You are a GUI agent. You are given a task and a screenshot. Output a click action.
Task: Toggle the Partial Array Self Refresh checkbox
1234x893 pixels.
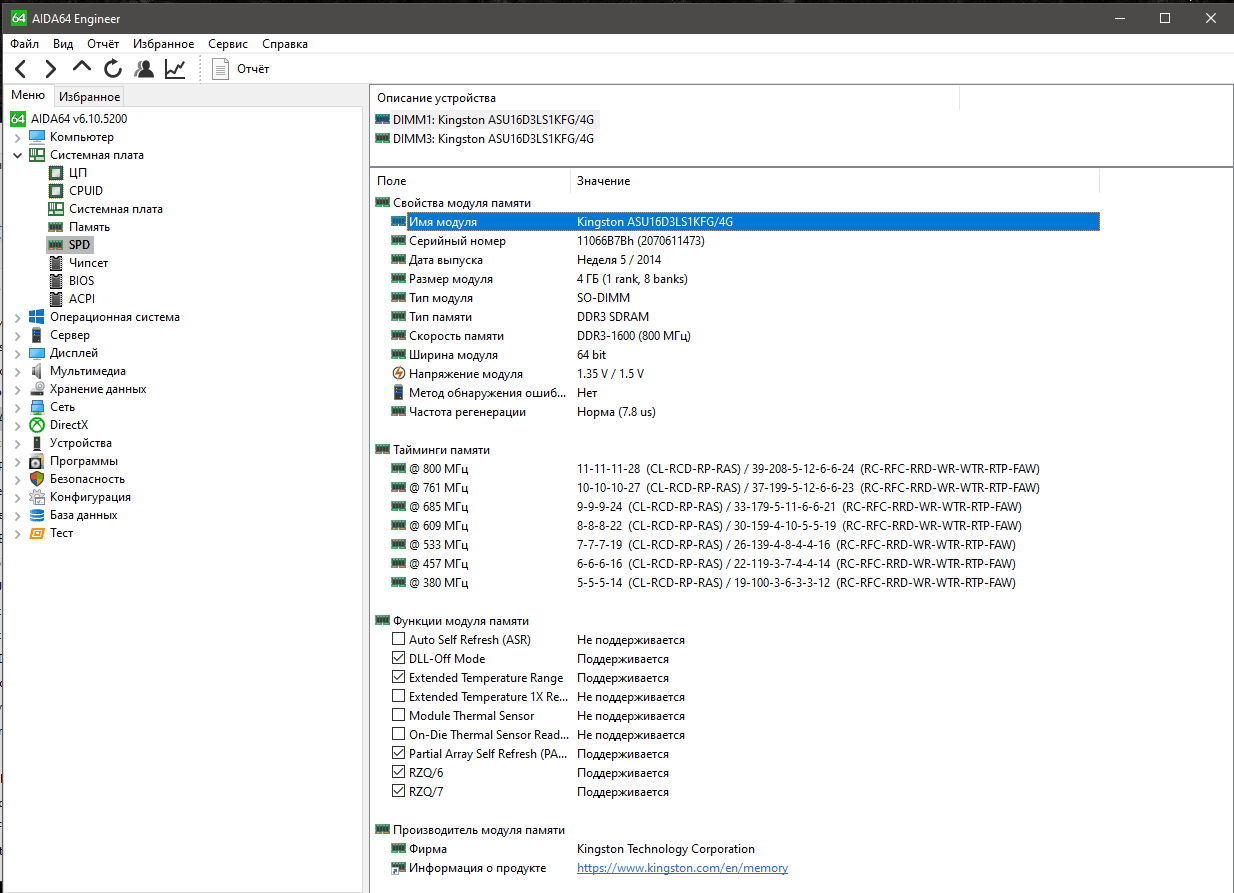pyautogui.click(x=399, y=753)
